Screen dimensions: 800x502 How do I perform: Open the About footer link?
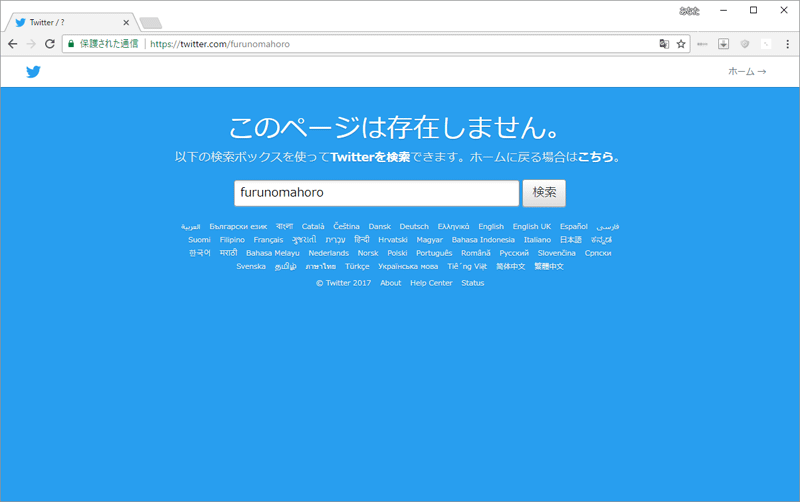pyautogui.click(x=390, y=283)
